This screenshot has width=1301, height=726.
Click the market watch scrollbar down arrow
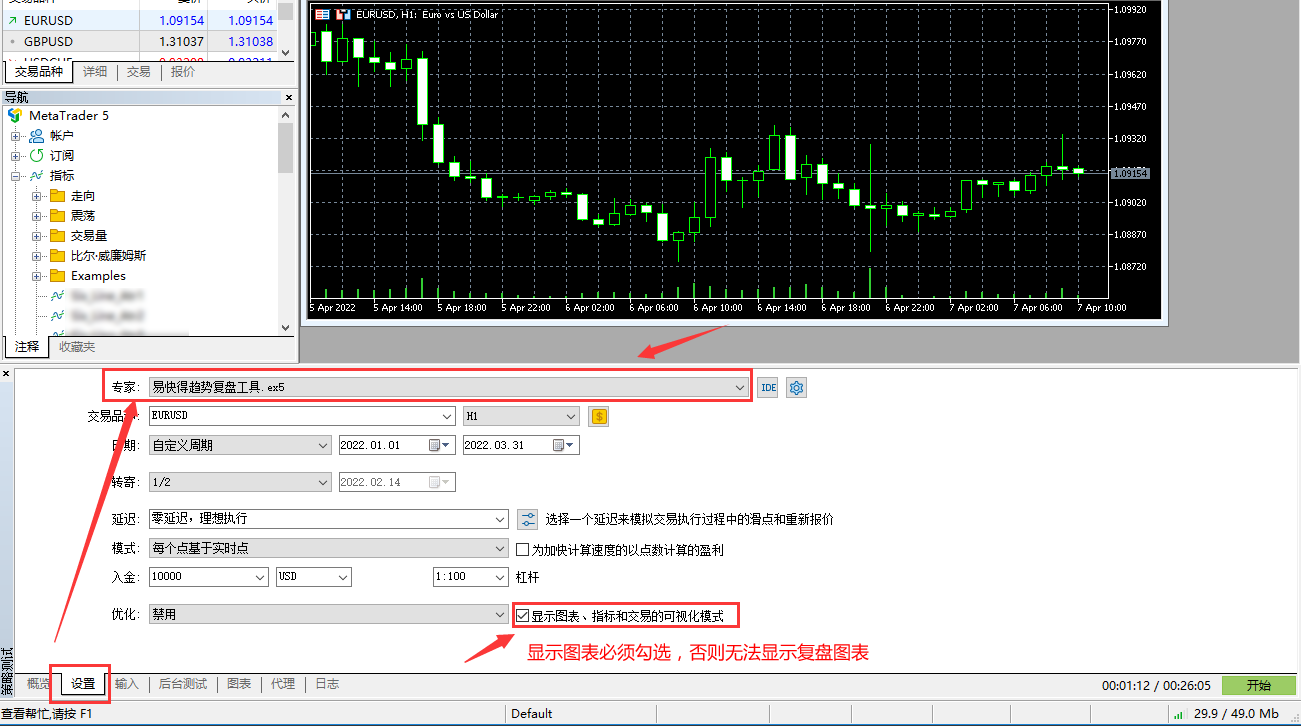pyautogui.click(x=286, y=52)
